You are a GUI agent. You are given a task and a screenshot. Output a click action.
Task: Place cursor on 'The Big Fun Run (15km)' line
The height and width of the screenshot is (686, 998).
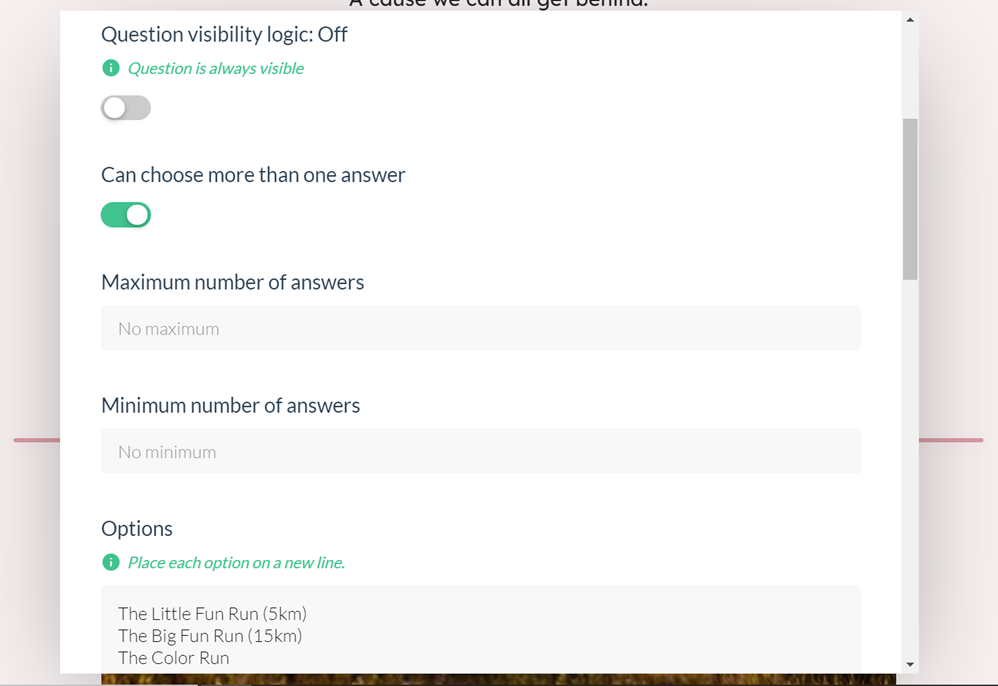pos(210,636)
